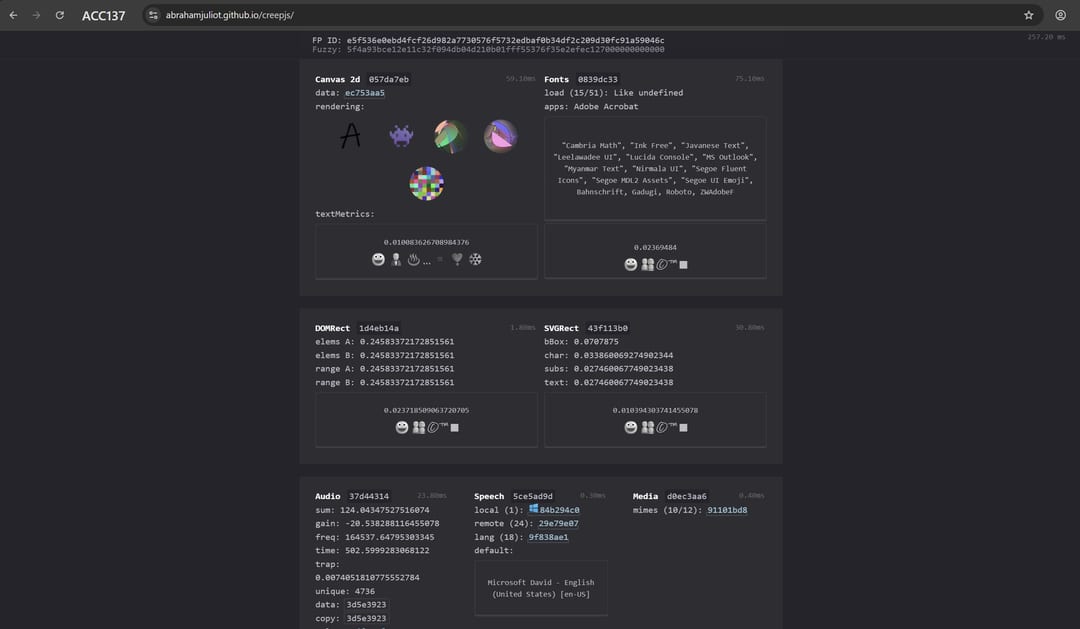Click the Fuzzy hash string

506,50
